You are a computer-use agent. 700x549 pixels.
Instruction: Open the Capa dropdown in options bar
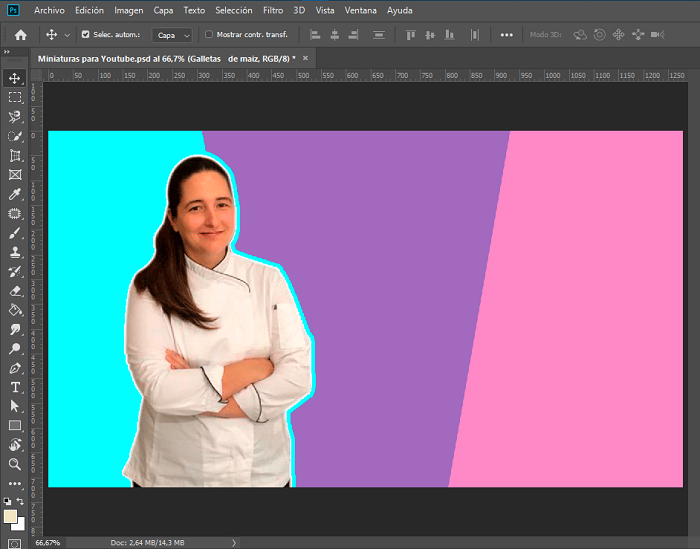(x=172, y=35)
